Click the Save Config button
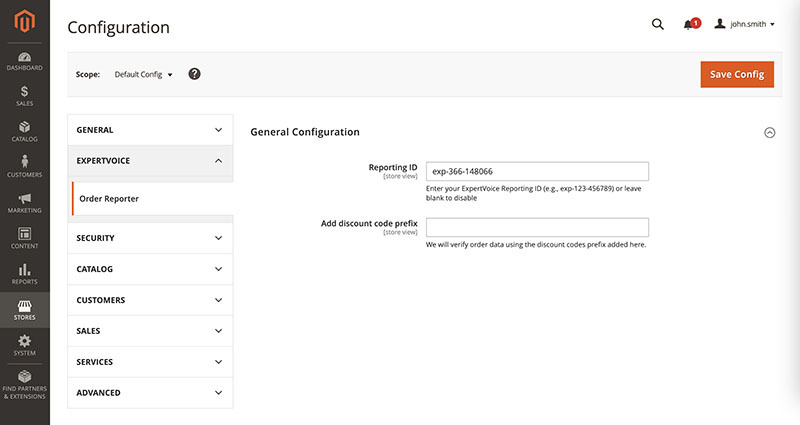Image resolution: width=800 pixels, height=425 pixels. click(737, 74)
